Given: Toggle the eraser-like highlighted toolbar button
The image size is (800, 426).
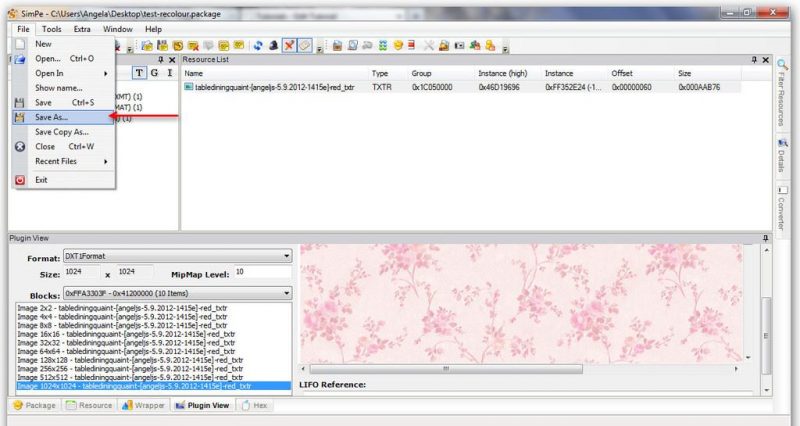Looking at the screenshot, I should (x=305, y=46).
